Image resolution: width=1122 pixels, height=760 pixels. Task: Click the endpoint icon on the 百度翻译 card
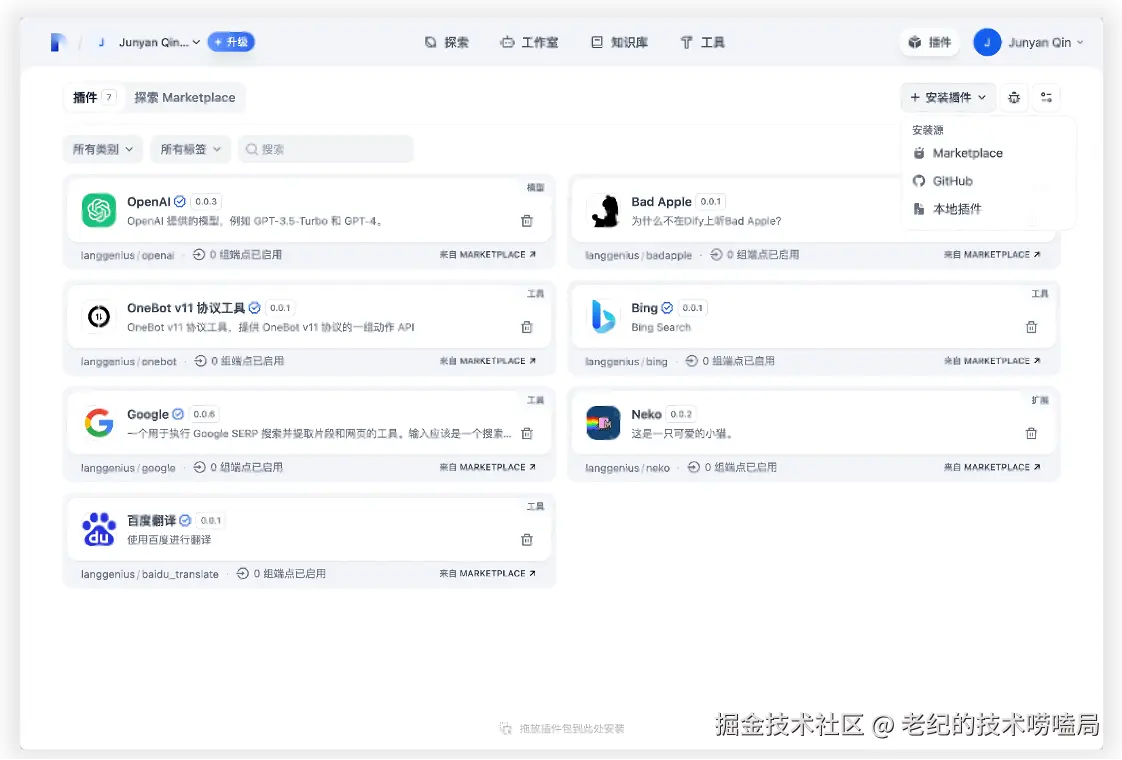(243, 573)
